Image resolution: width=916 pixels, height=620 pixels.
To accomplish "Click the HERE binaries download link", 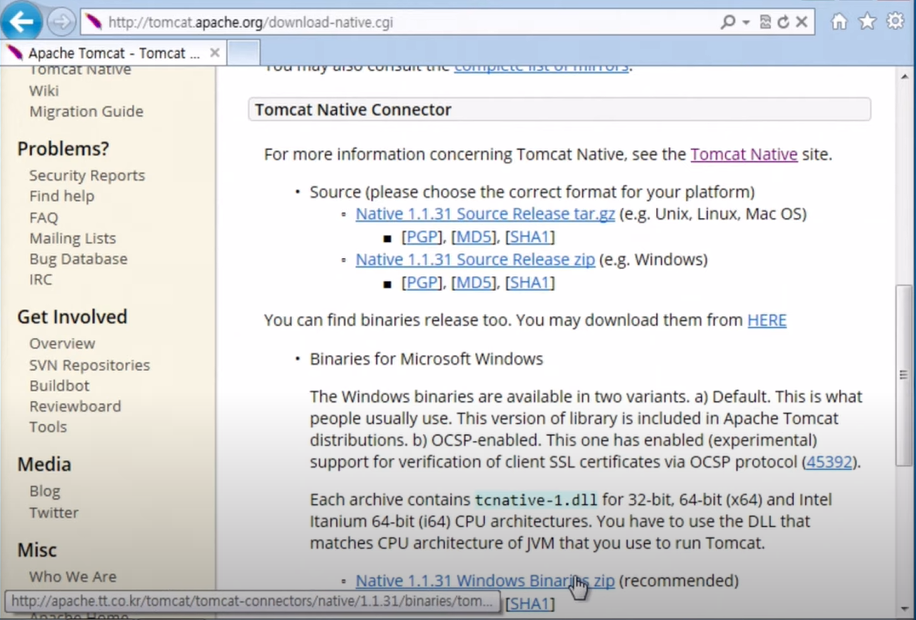I will [767, 320].
